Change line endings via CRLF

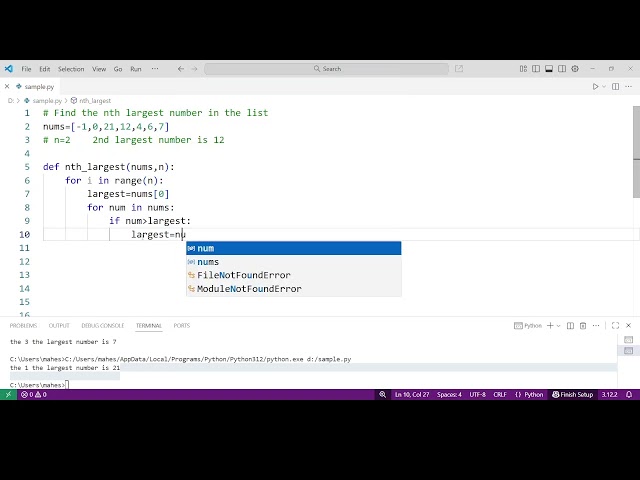click(x=500, y=394)
